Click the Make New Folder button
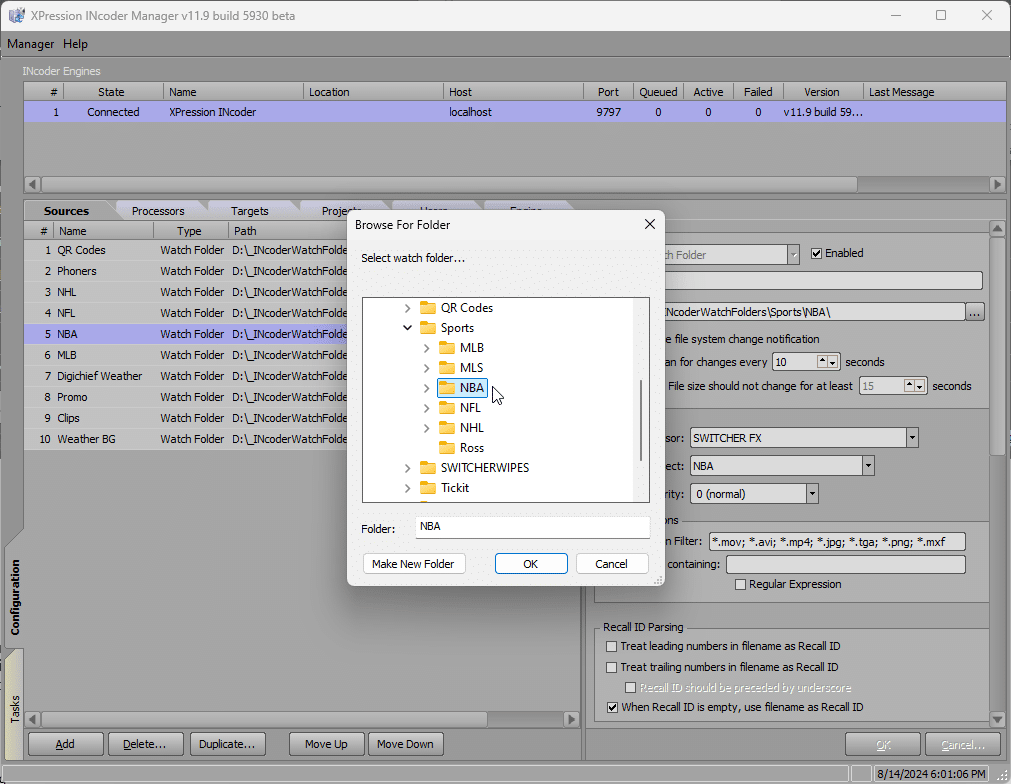The height and width of the screenshot is (784, 1011). pyautogui.click(x=413, y=564)
